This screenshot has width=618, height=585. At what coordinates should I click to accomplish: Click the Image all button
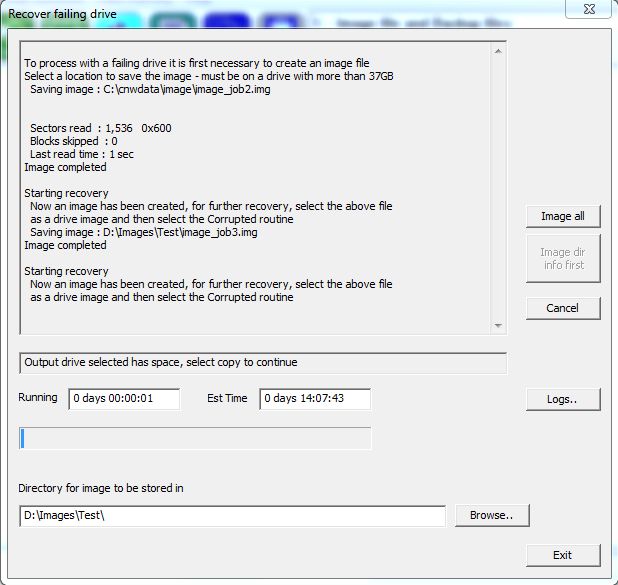point(563,216)
